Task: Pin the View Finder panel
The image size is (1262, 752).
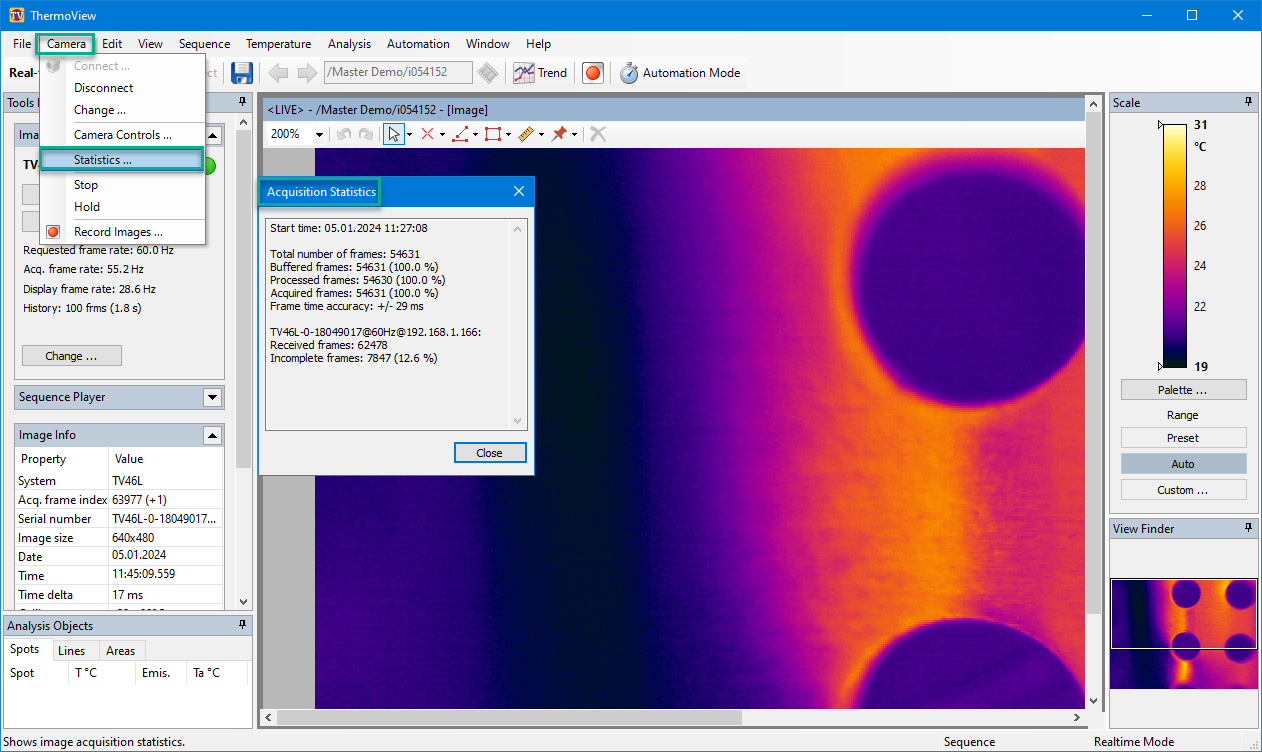Action: coord(1248,528)
